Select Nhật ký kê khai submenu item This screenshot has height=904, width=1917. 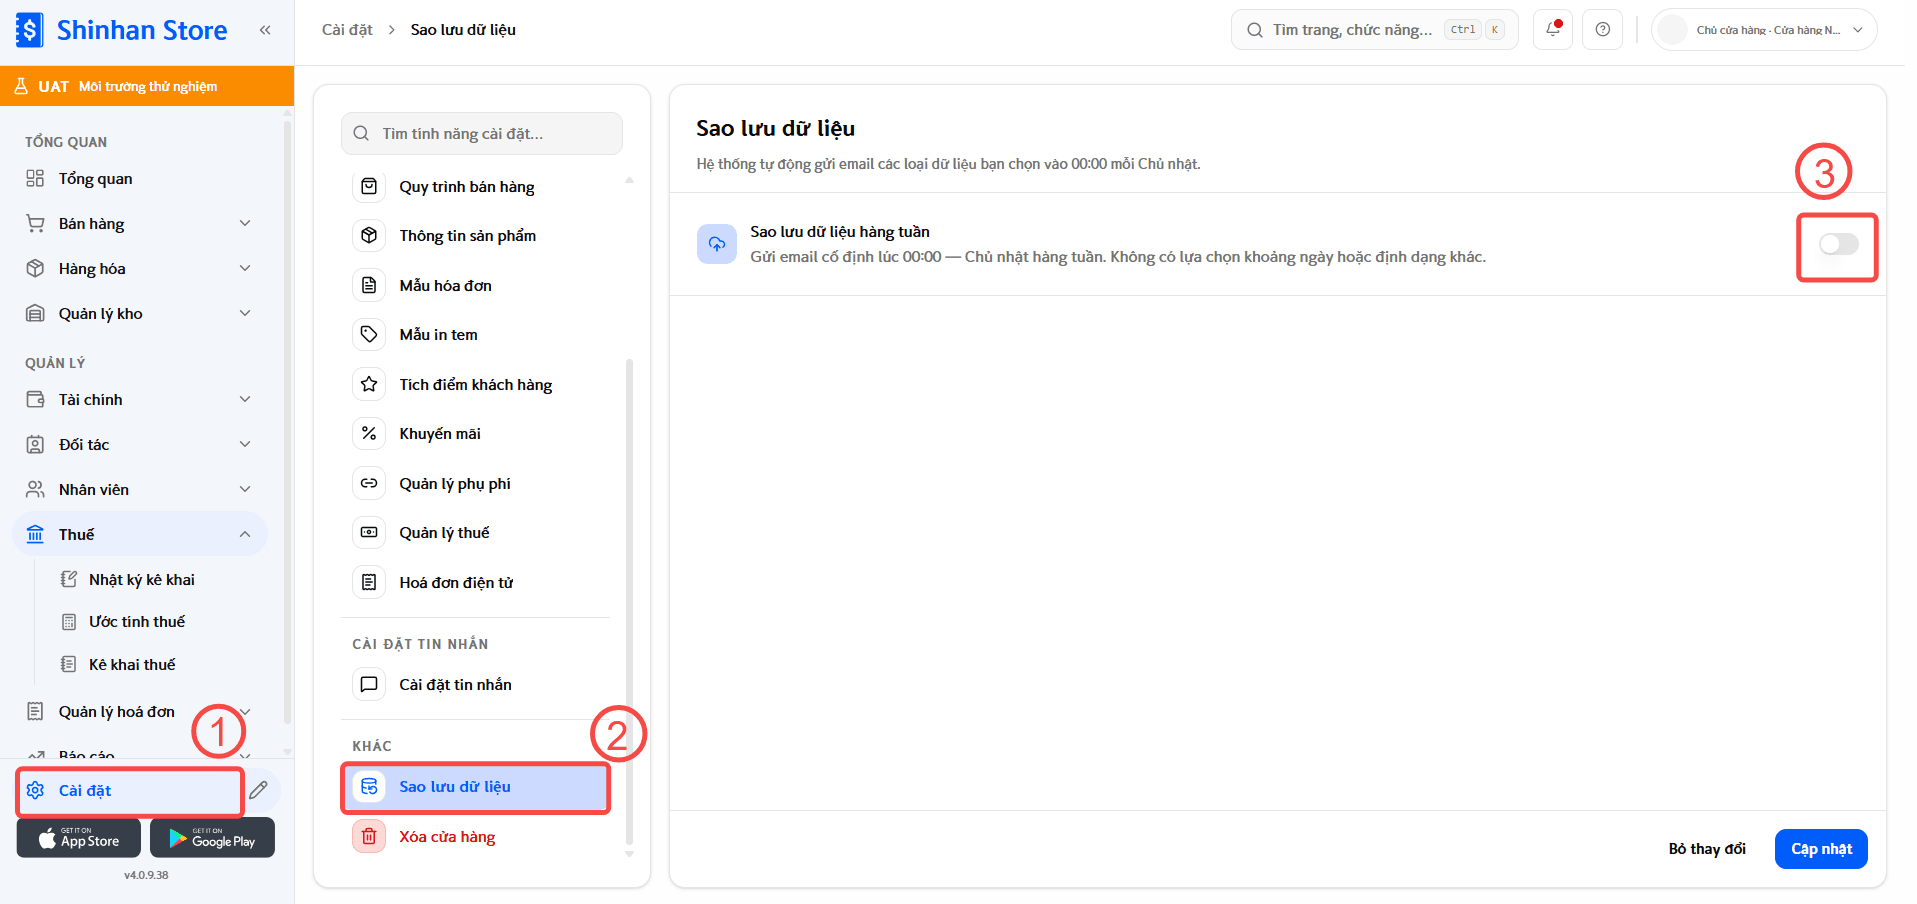click(141, 579)
